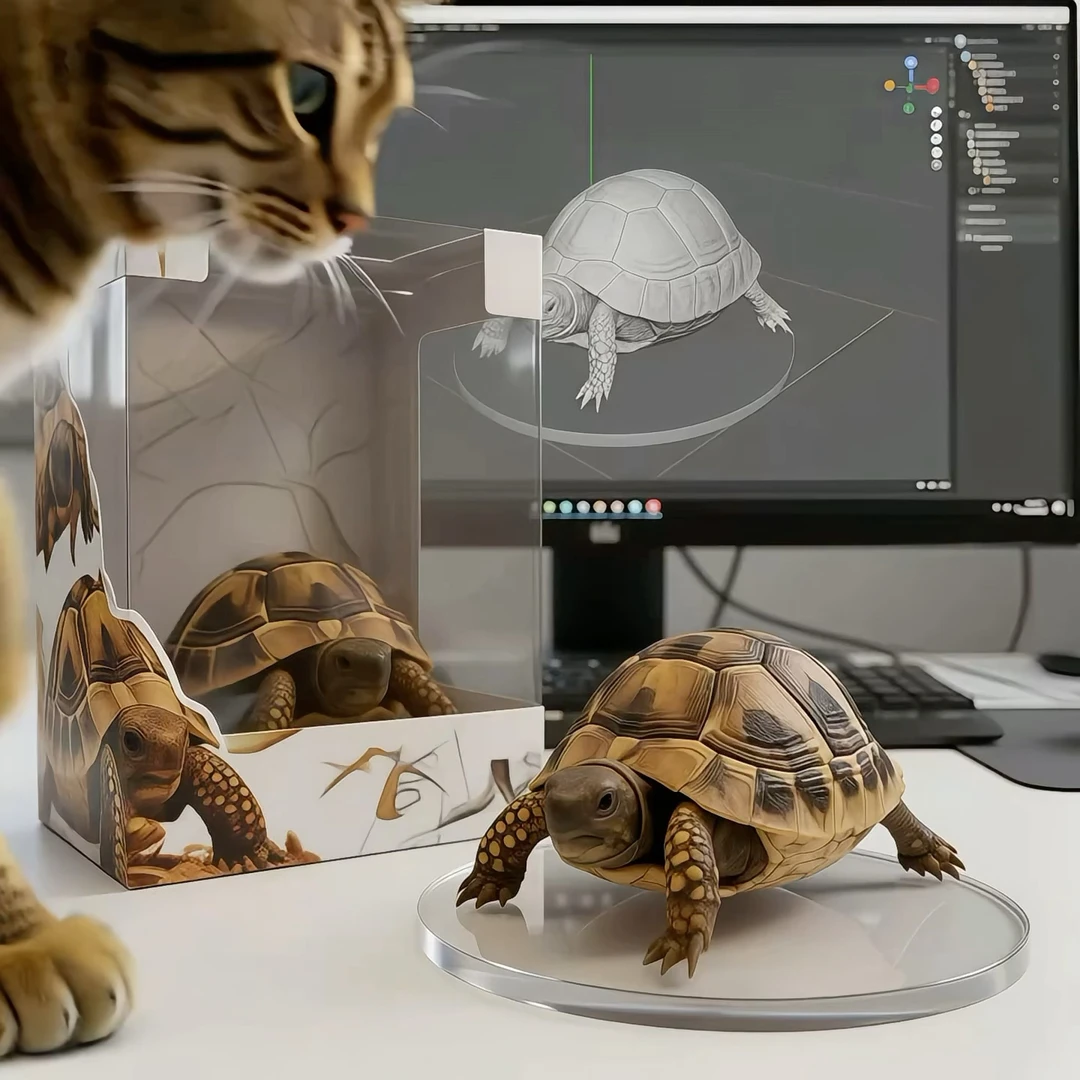Select the last orange-icon object in the outliner
The height and width of the screenshot is (1080, 1080).
[985, 180]
